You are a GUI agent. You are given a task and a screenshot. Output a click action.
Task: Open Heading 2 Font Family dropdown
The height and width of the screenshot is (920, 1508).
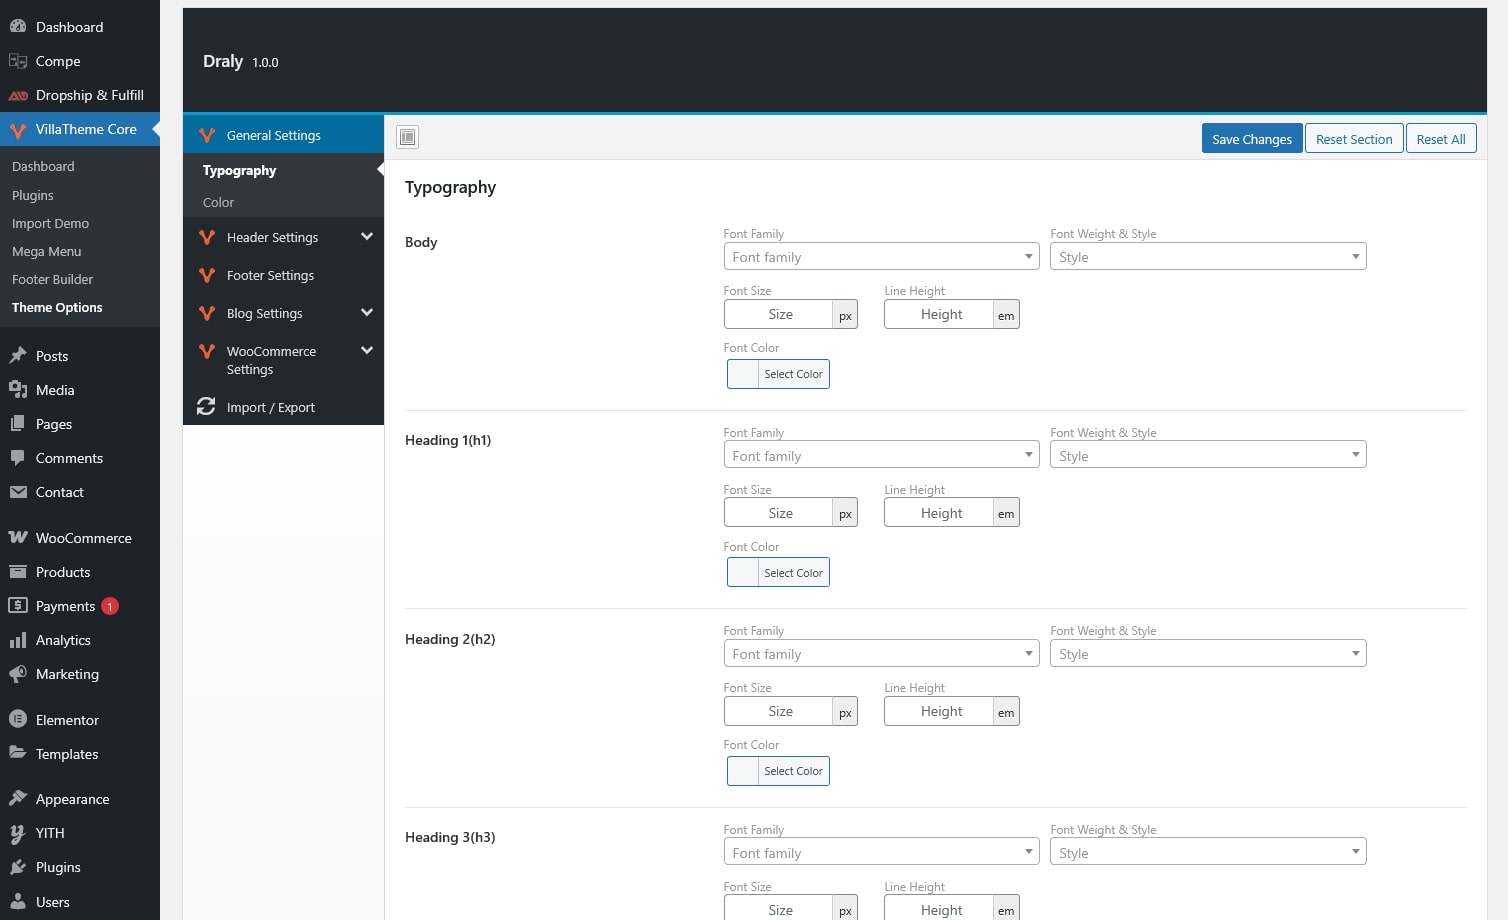pos(881,654)
